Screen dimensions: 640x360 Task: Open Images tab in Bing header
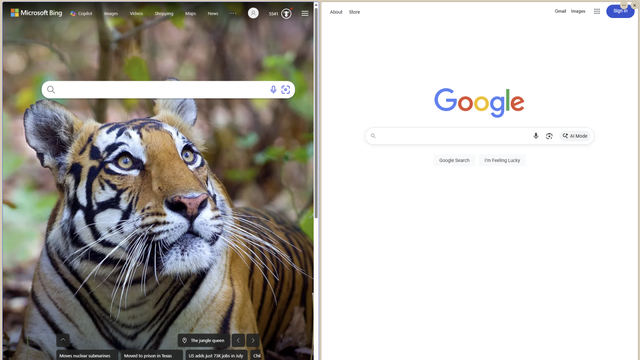click(x=111, y=13)
